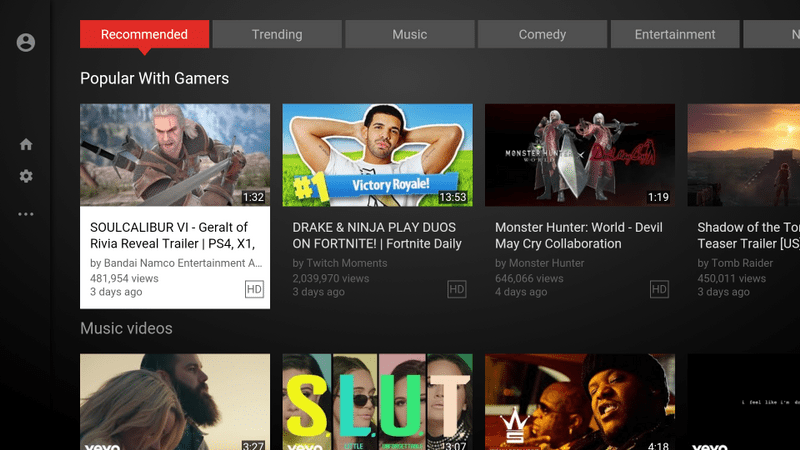Click the 'Music videos' section heading
Viewport: 800px width, 450px height.
(126, 329)
